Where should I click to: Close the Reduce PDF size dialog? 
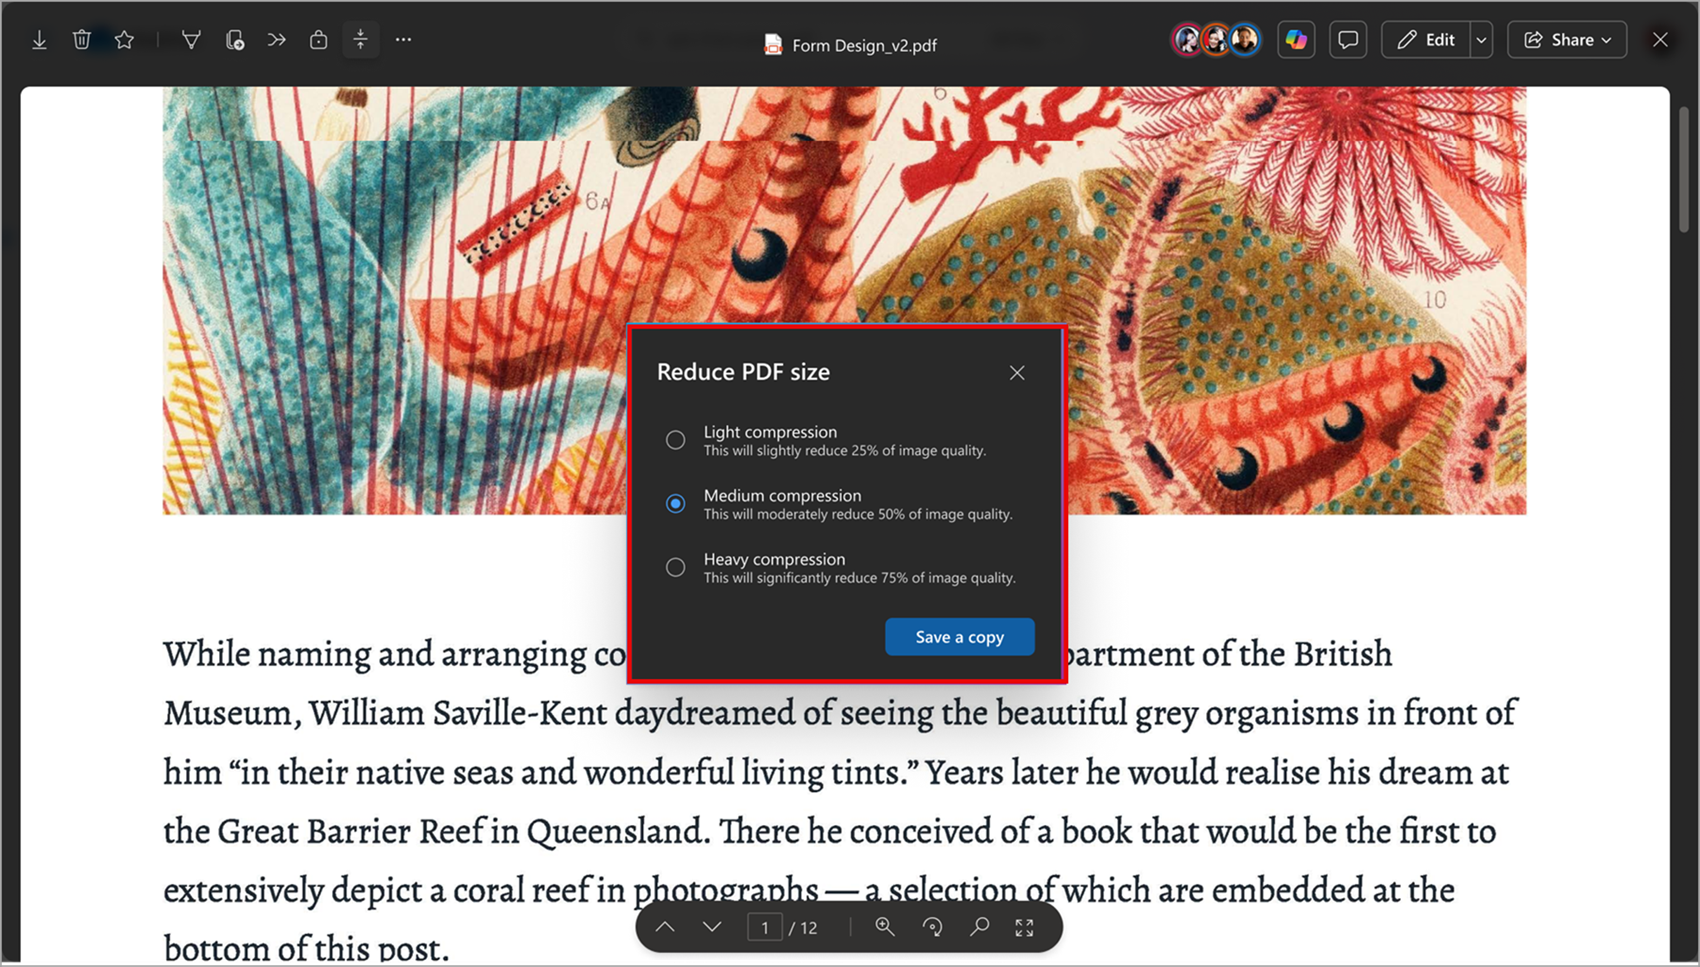click(1017, 372)
